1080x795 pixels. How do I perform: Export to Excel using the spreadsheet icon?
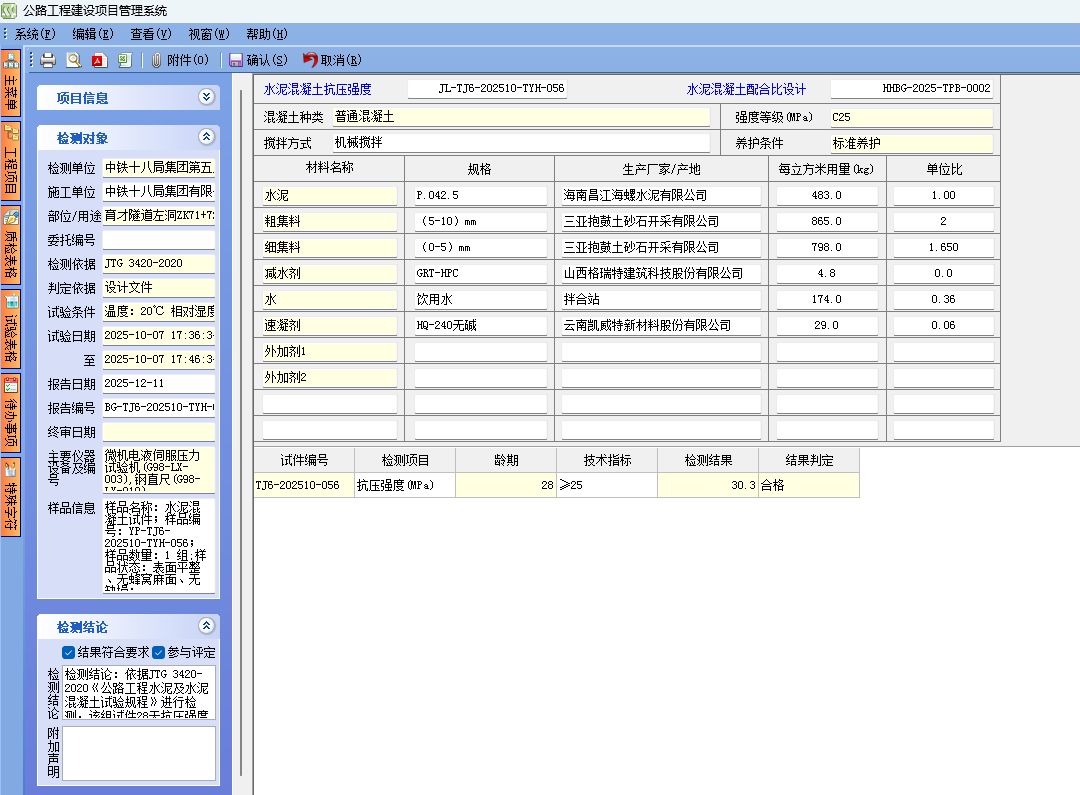click(x=124, y=60)
